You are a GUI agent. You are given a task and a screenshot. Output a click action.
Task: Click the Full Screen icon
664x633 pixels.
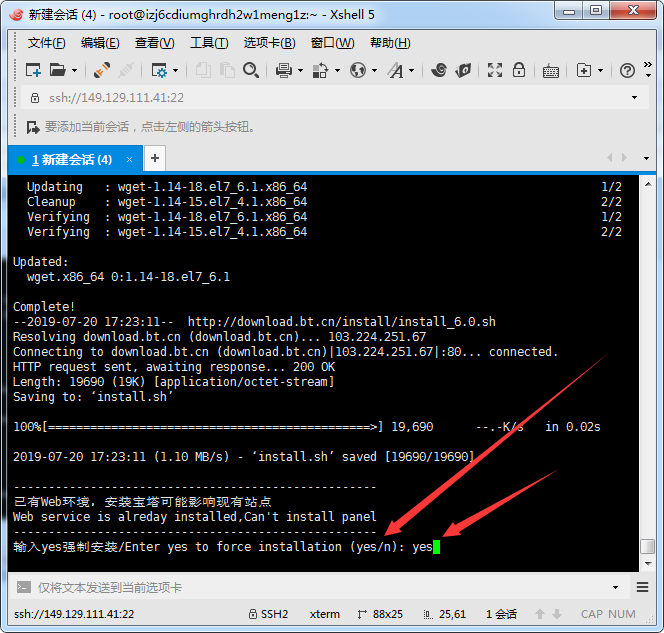coord(494,70)
